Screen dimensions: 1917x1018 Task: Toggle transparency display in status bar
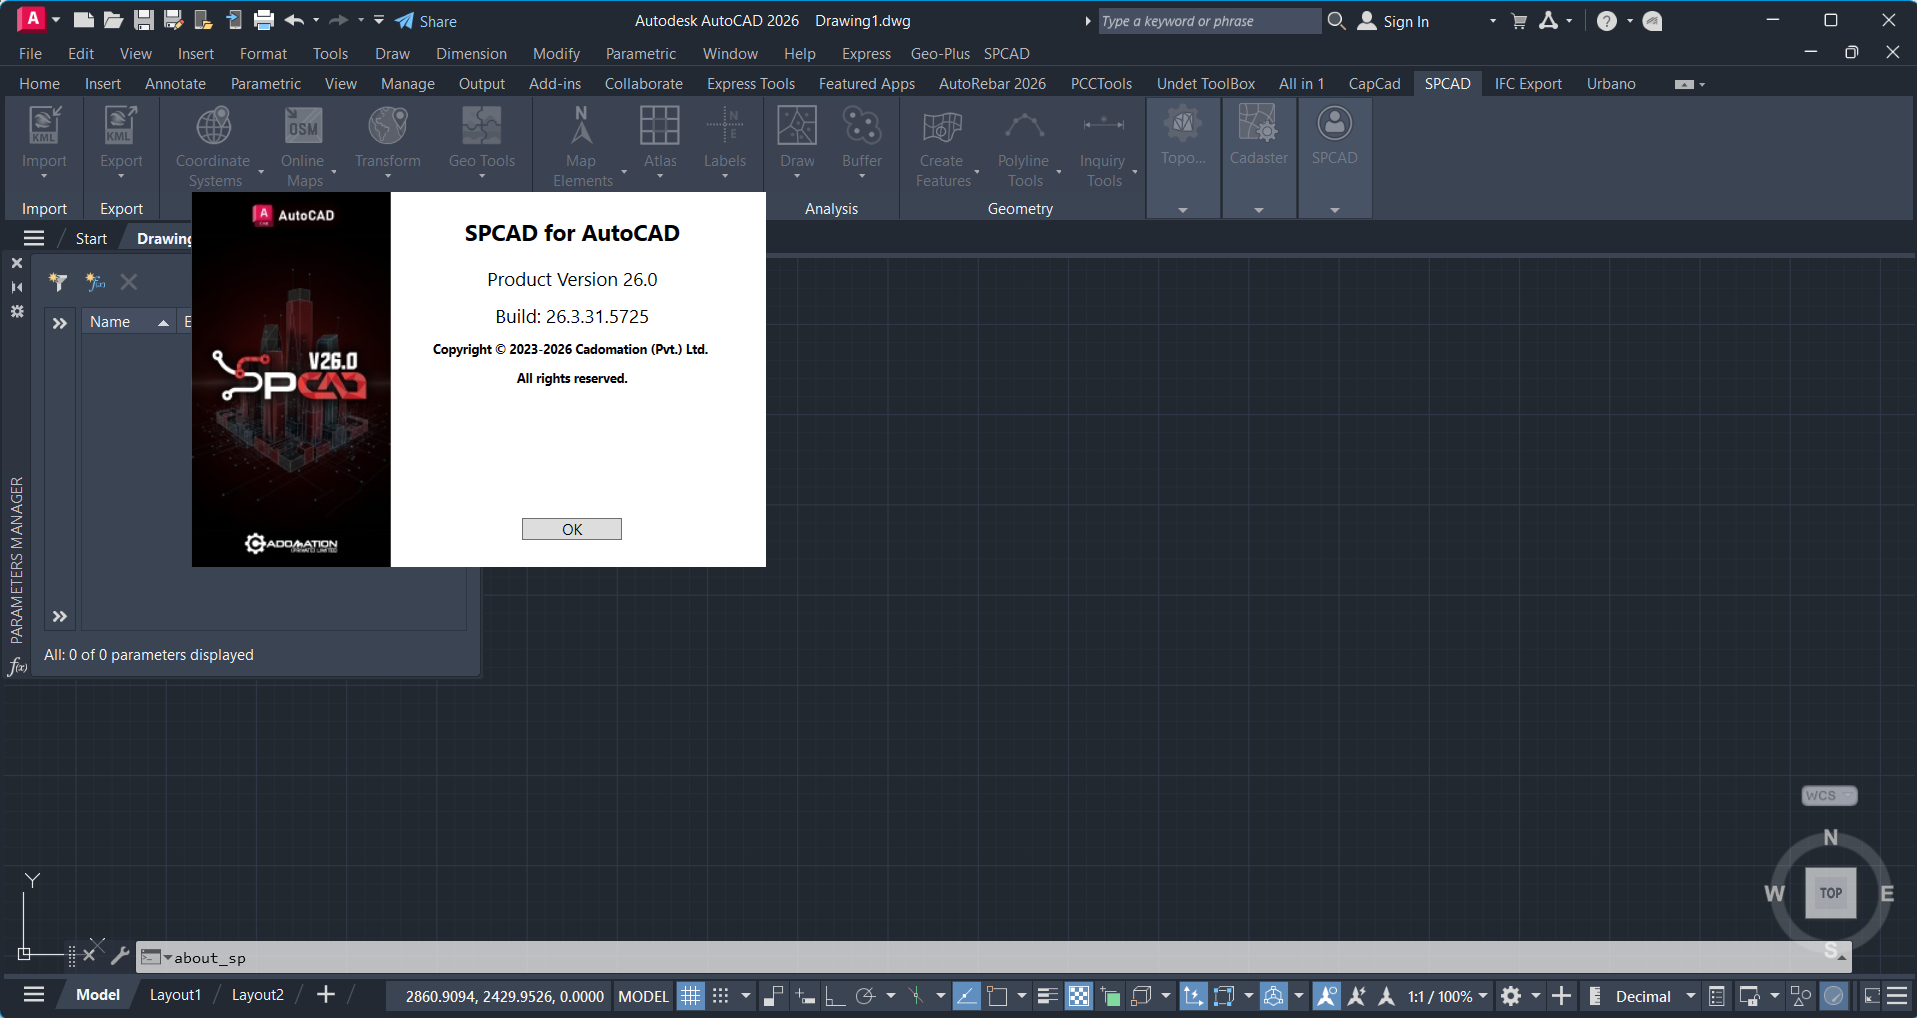pyautogui.click(x=1079, y=996)
